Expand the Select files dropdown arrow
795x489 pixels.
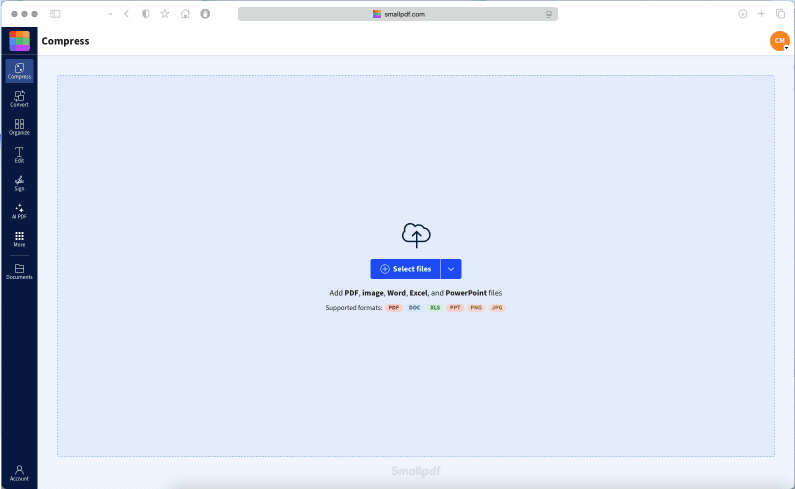(x=451, y=269)
